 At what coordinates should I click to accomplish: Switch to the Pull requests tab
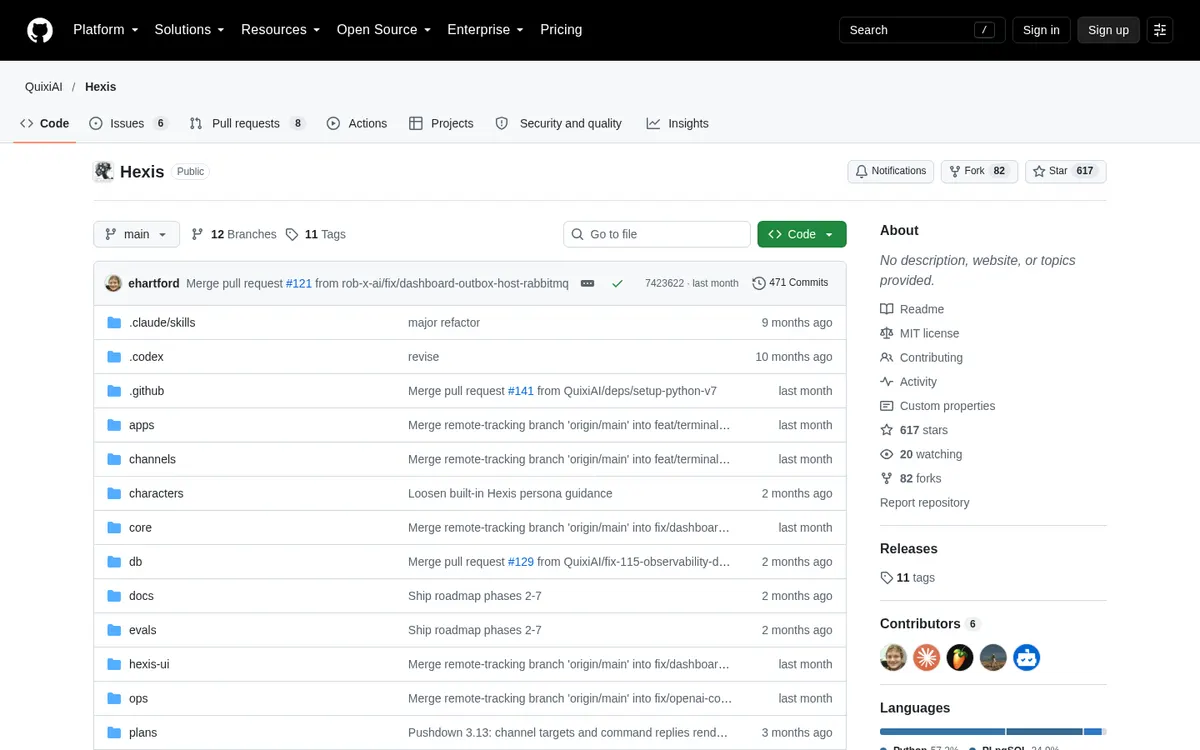click(x=247, y=123)
